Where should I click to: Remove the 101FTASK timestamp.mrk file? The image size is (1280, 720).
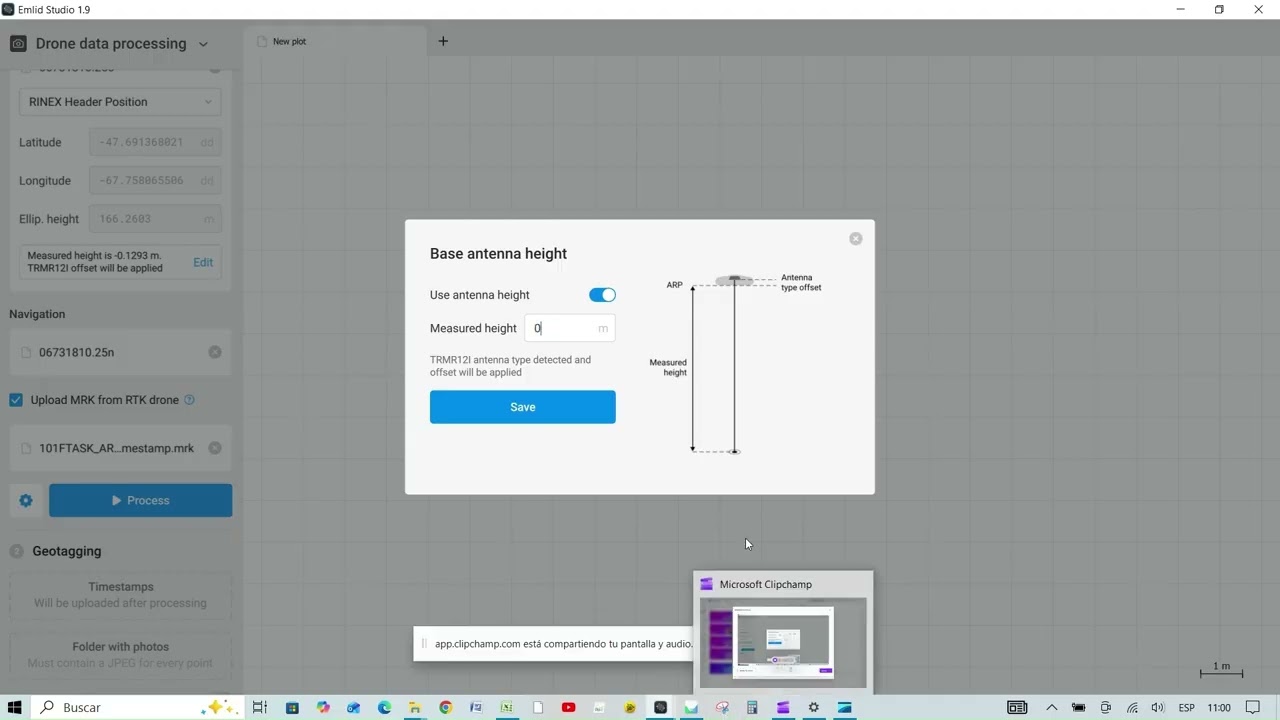point(215,448)
